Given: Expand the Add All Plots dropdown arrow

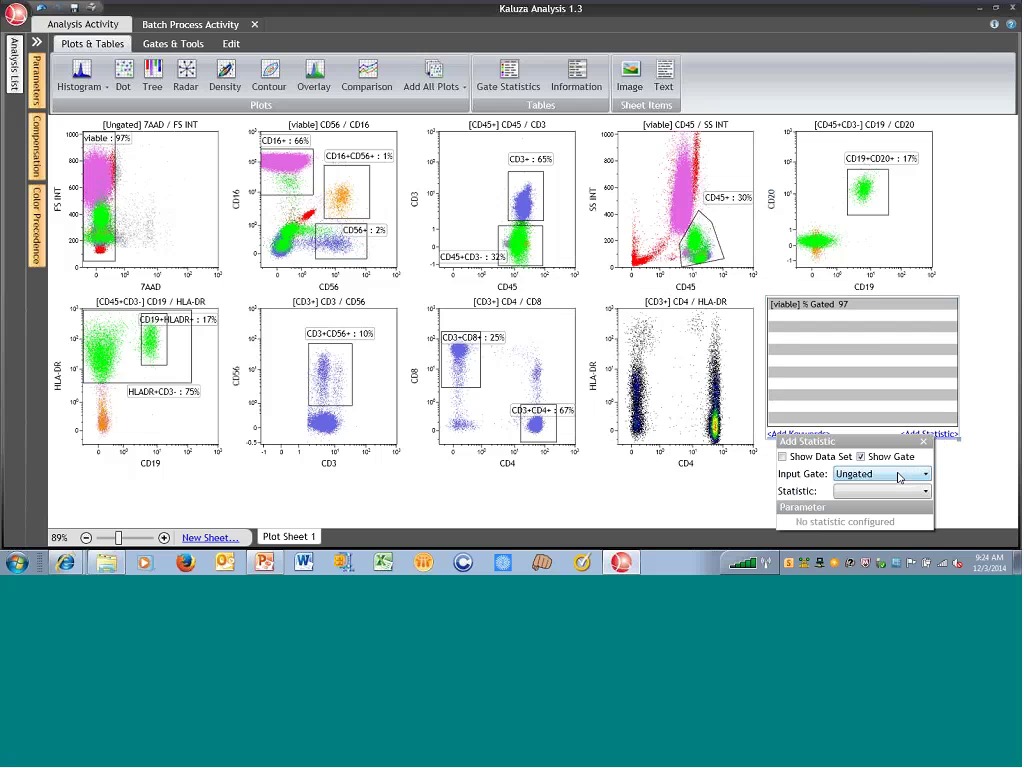Looking at the screenshot, I should pyautogui.click(x=465, y=88).
